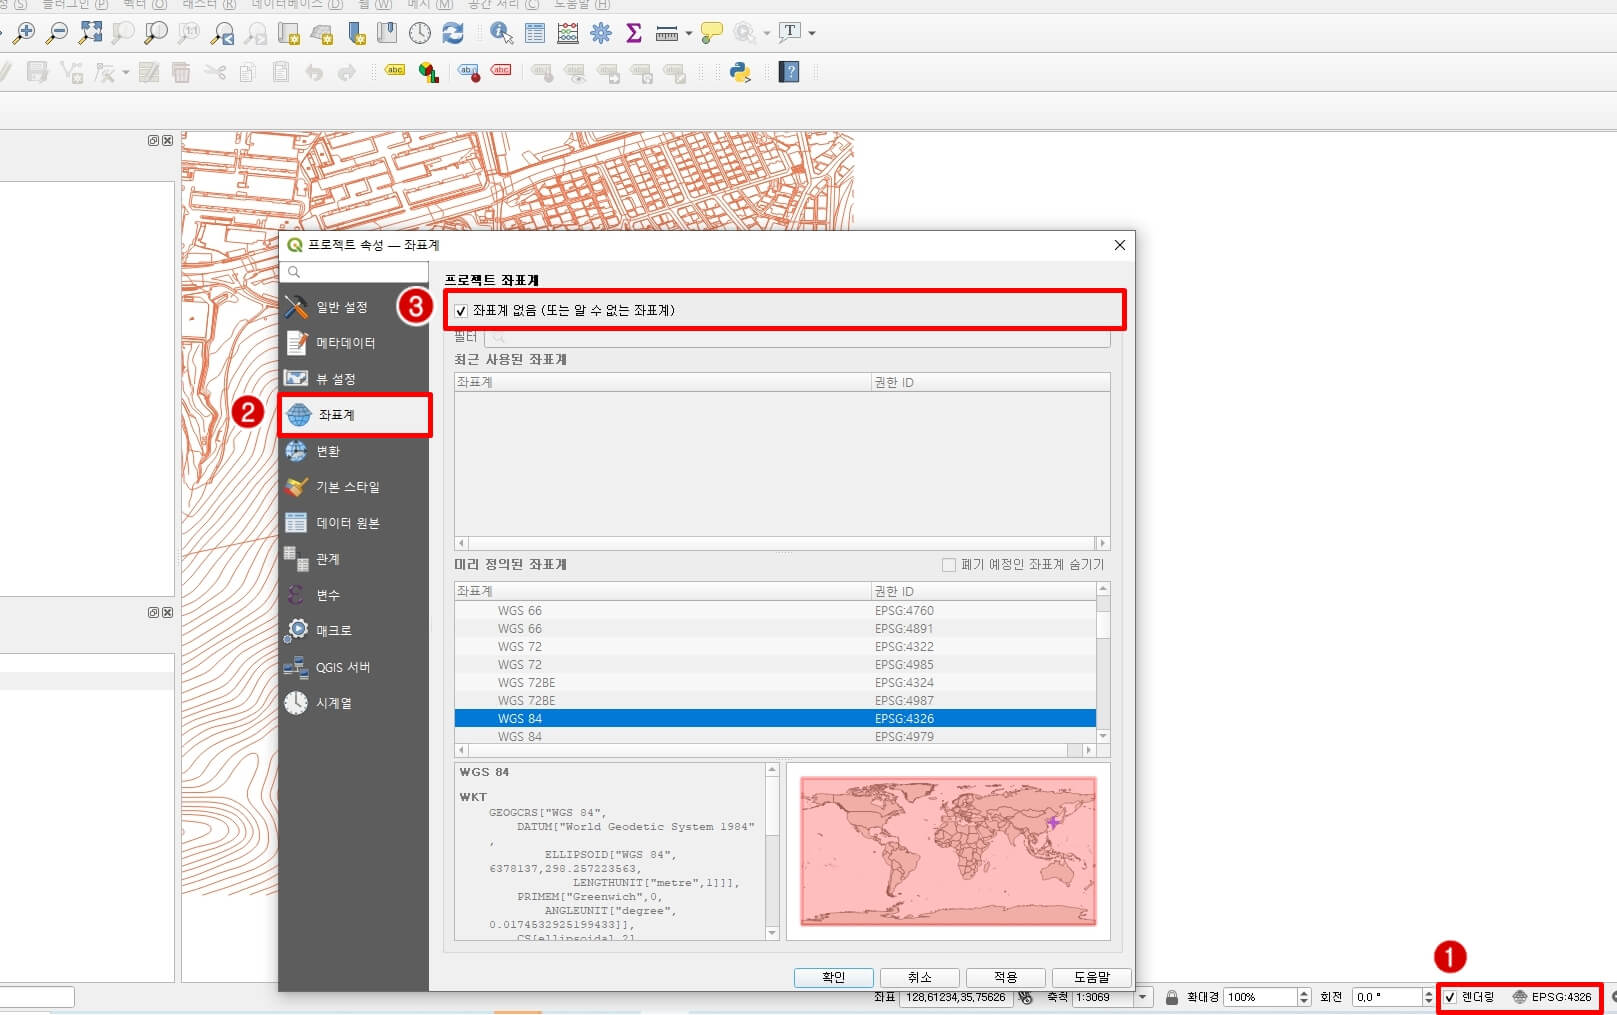1617x1015 pixels.
Task: Open the Processing Toolbox gear icon
Action: coord(601,33)
